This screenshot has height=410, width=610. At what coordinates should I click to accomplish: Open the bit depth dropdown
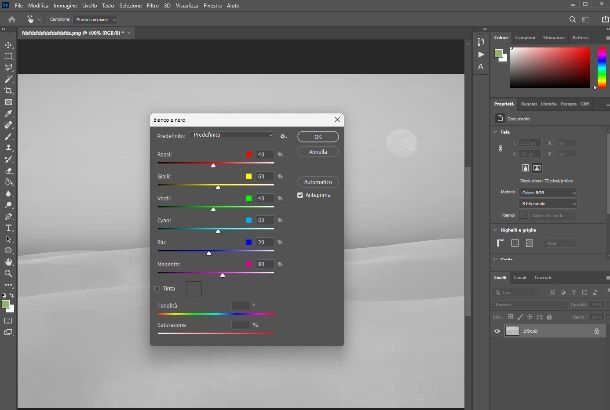pos(548,203)
